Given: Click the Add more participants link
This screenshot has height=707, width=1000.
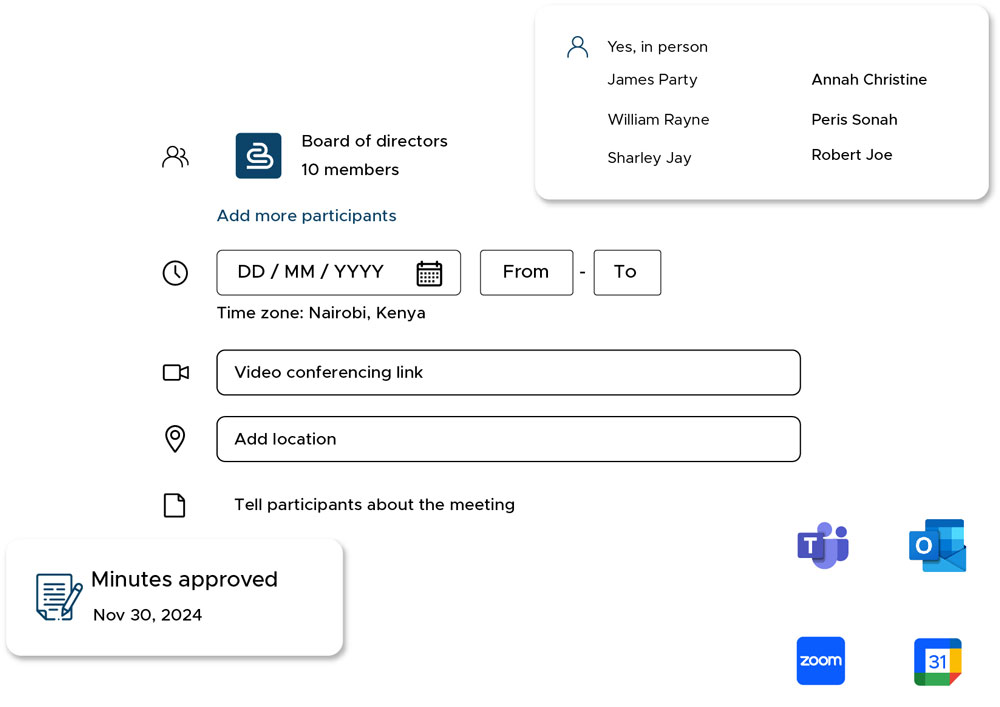Looking at the screenshot, I should pyautogui.click(x=306, y=216).
